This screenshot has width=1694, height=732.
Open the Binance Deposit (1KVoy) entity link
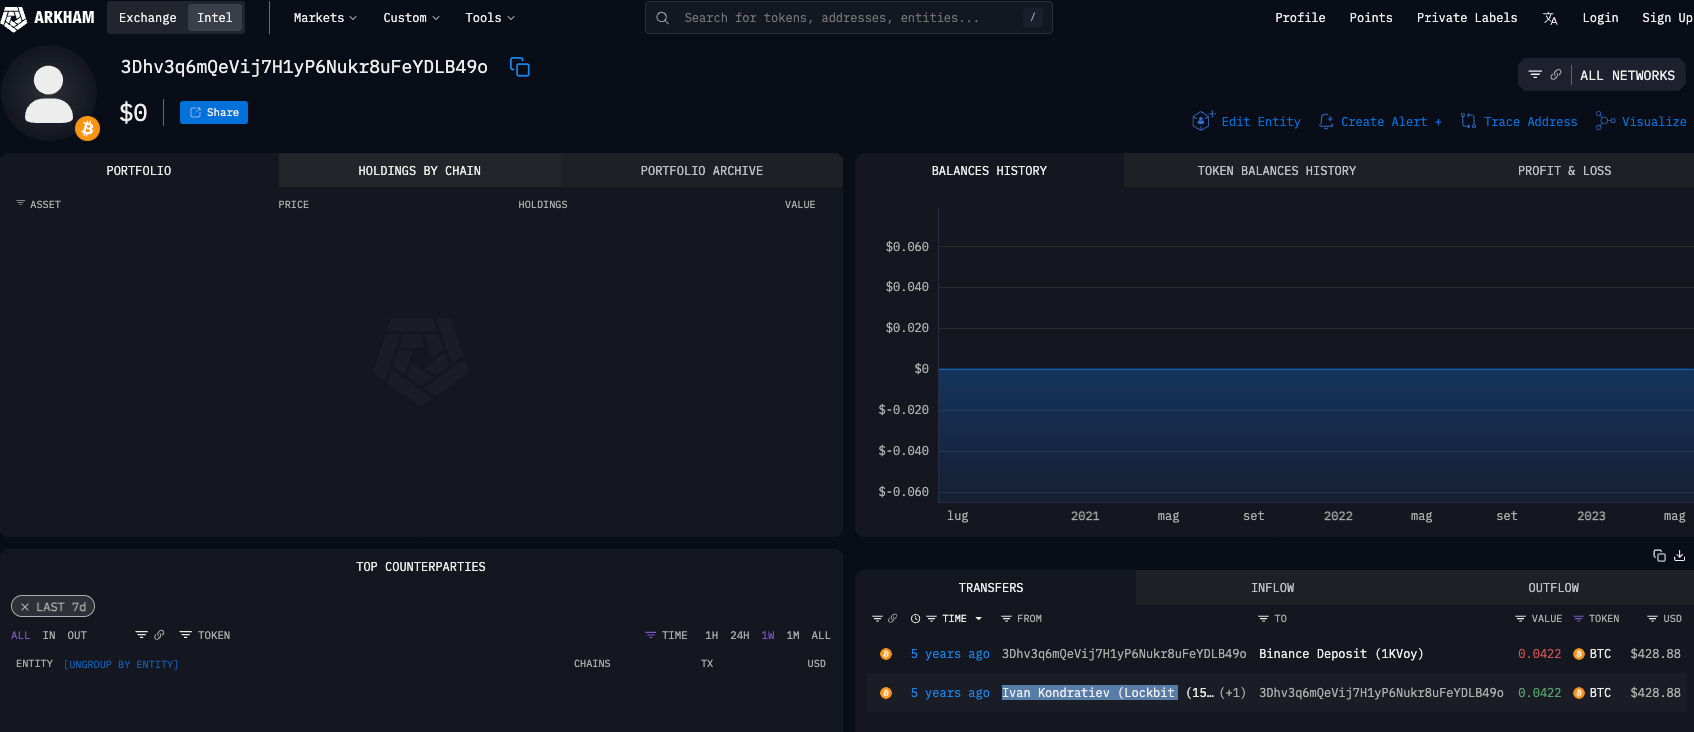click(x=1340, y=654)
